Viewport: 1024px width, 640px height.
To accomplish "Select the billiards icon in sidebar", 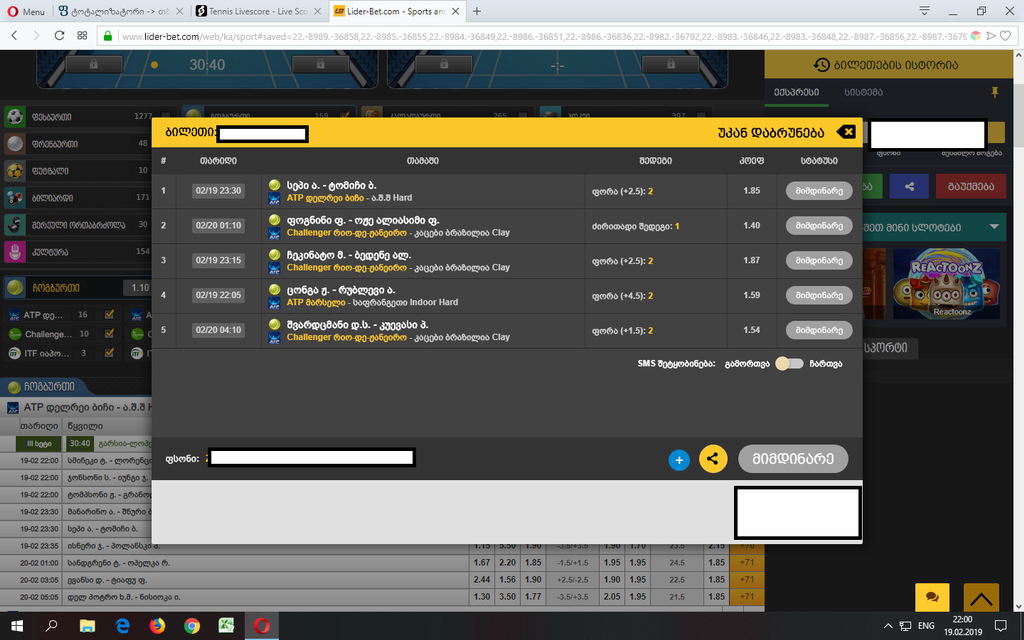I will pyautogui.click(x=15, y=197).
